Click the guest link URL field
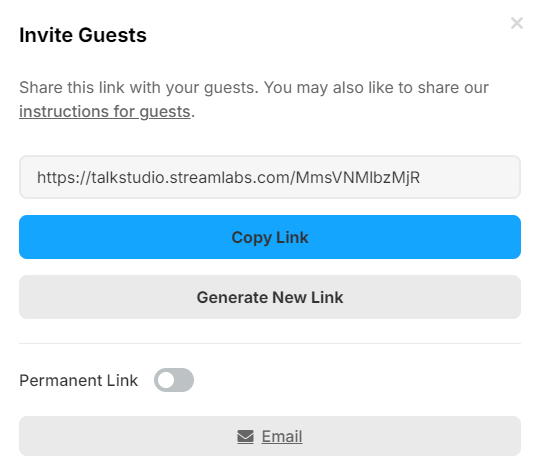 click(x=270, y=177)
